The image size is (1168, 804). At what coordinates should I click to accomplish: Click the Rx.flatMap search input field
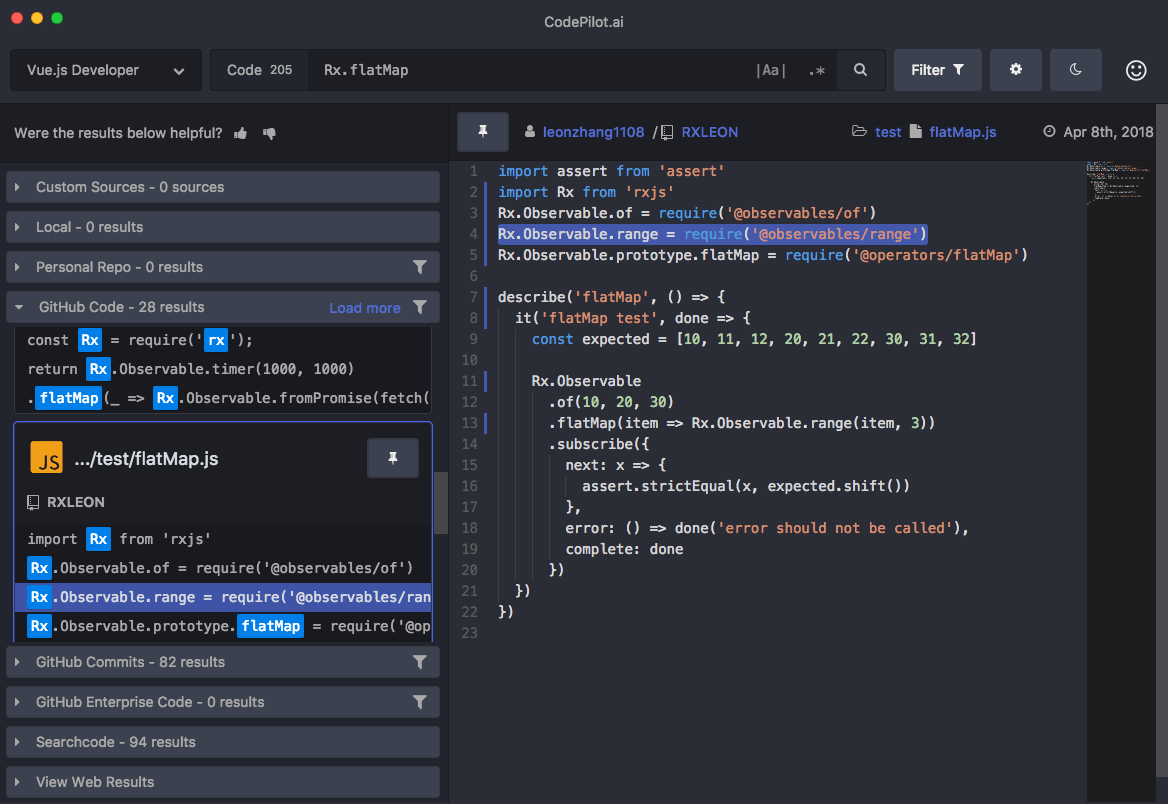529,70
